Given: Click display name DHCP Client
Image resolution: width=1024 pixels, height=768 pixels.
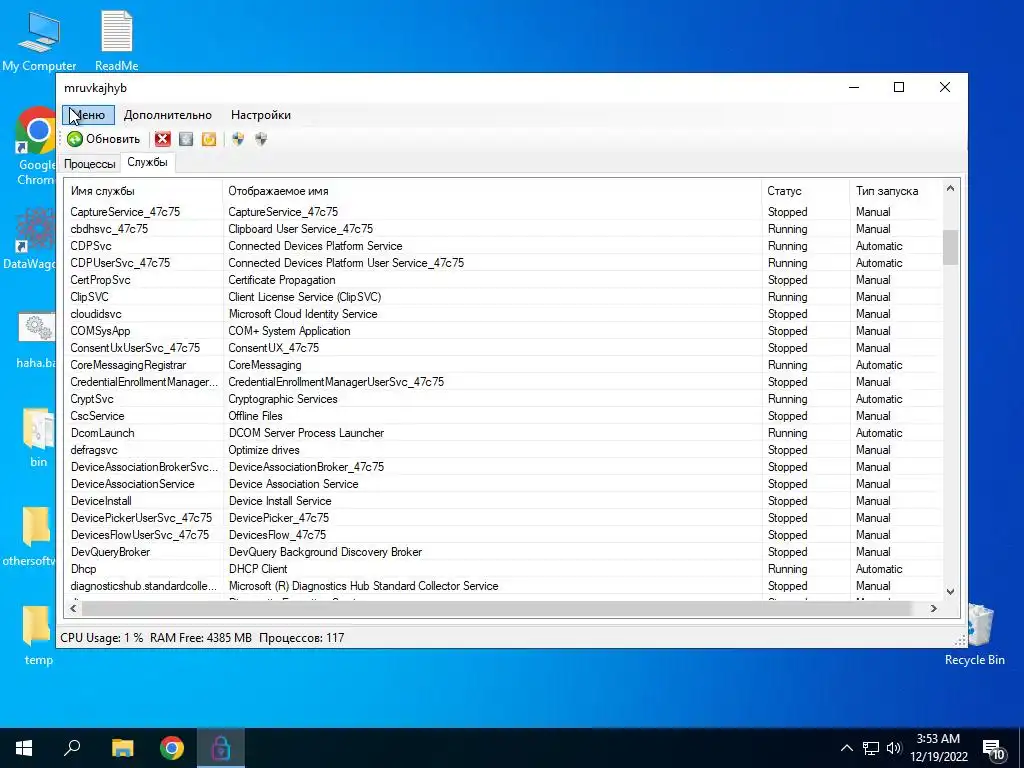Looking at the screenshot, I should (258, 568).
